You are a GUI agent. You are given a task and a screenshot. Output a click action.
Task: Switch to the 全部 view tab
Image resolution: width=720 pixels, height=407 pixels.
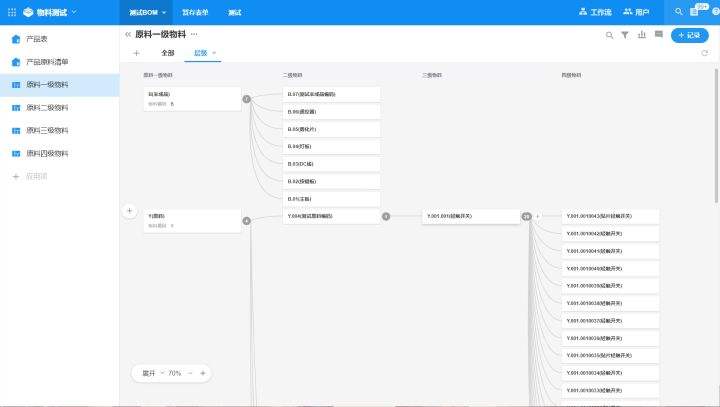[x=168, y=53]
